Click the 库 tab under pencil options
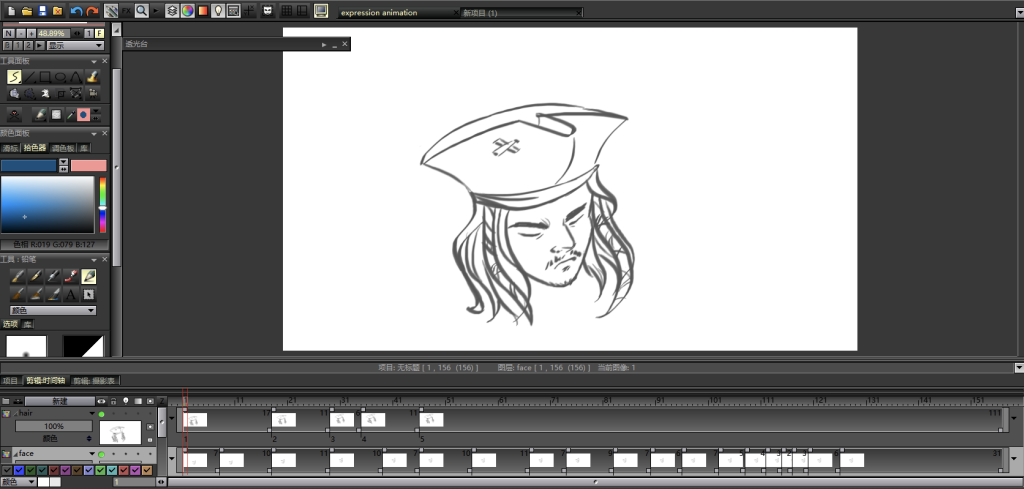Screen dimensions: 1024x489 [x=27, y=324]
